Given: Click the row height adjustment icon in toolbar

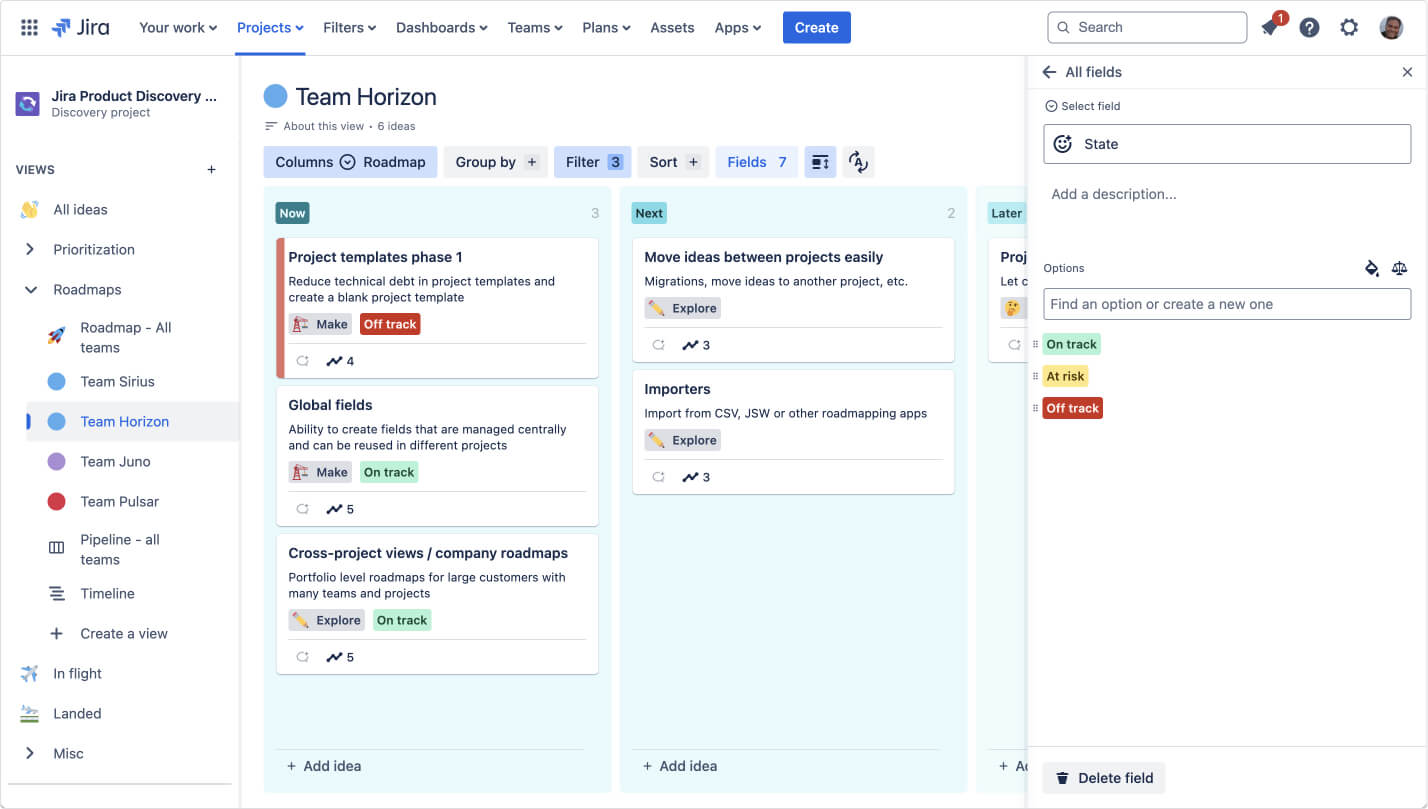Looking at the screenshot, I should (820, 161).
